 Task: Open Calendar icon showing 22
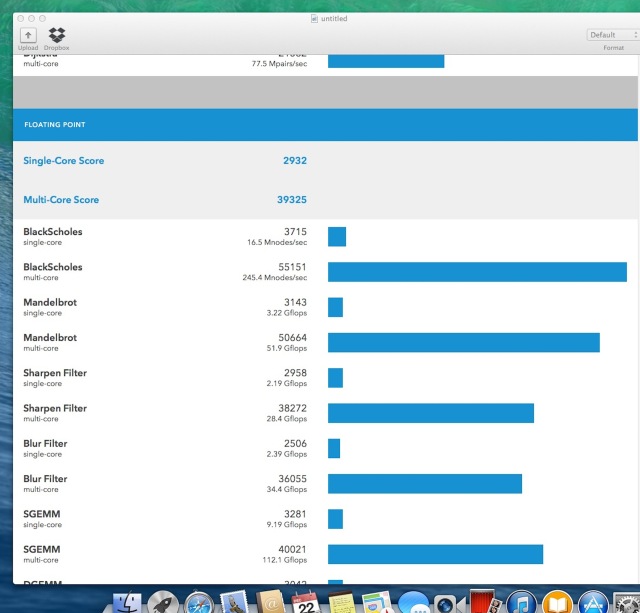[x=306, y=602]
